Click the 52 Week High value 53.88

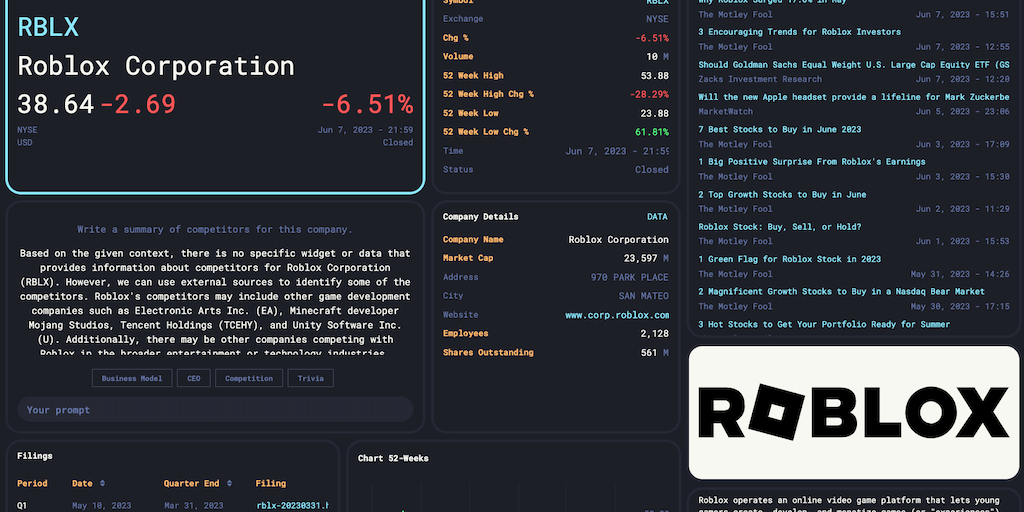(654, 76)
